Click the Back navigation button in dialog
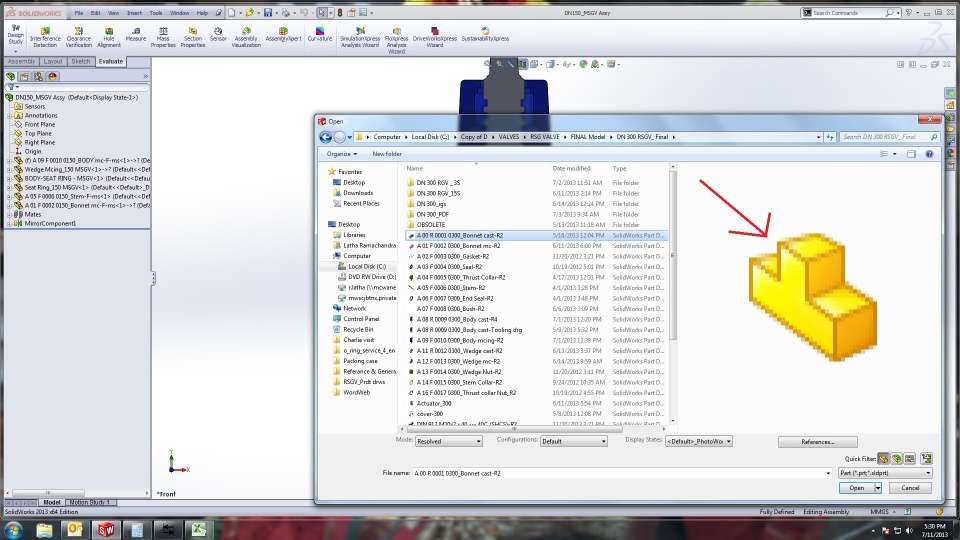The width and height of the screenshot is (960, 540). (x=326, y=137)
